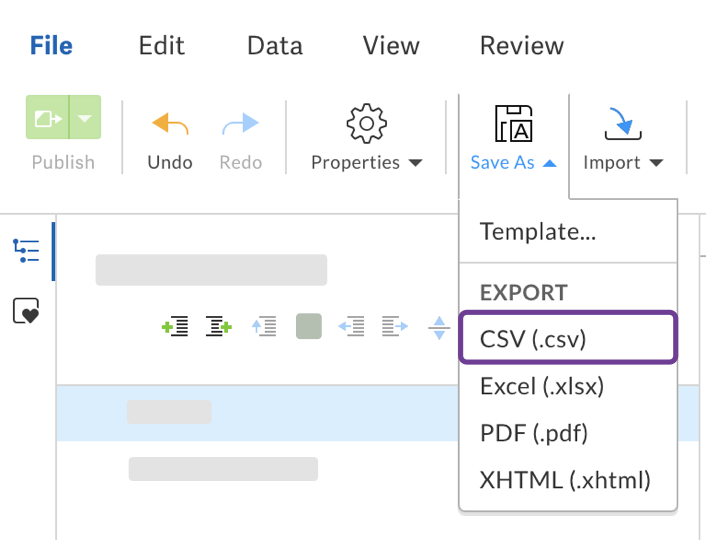Click the Undo arrow
The height and width of the screenshot is (540, 706).
pyautogui.click(x=169, y=124)
